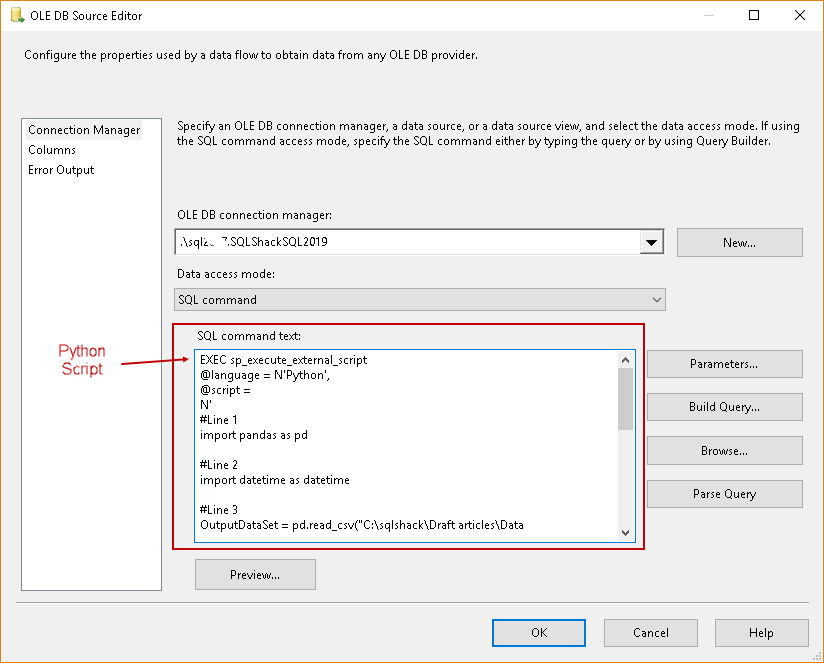The width and height of the screenshot is (824, 663).
Task: Launch the Build Query... tool
Action: pyautogui.click(x=724, y=407)
